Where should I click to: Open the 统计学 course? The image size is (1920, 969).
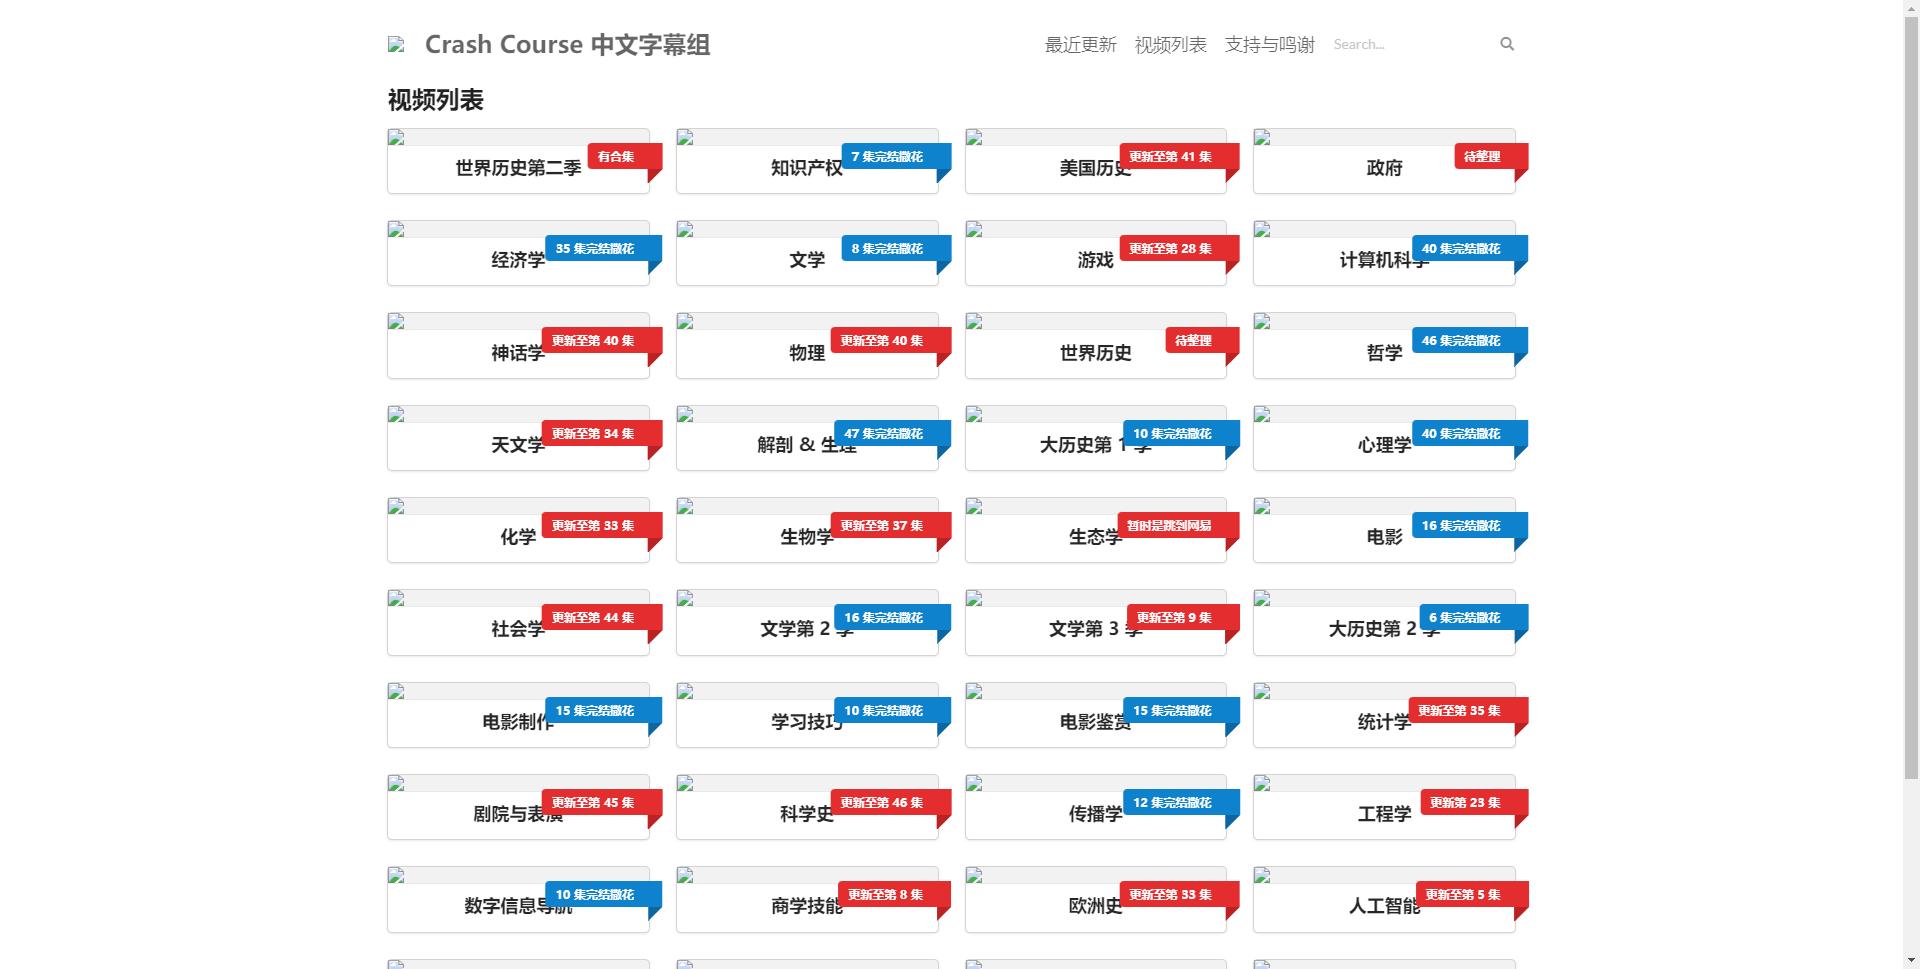(1384, 722)
